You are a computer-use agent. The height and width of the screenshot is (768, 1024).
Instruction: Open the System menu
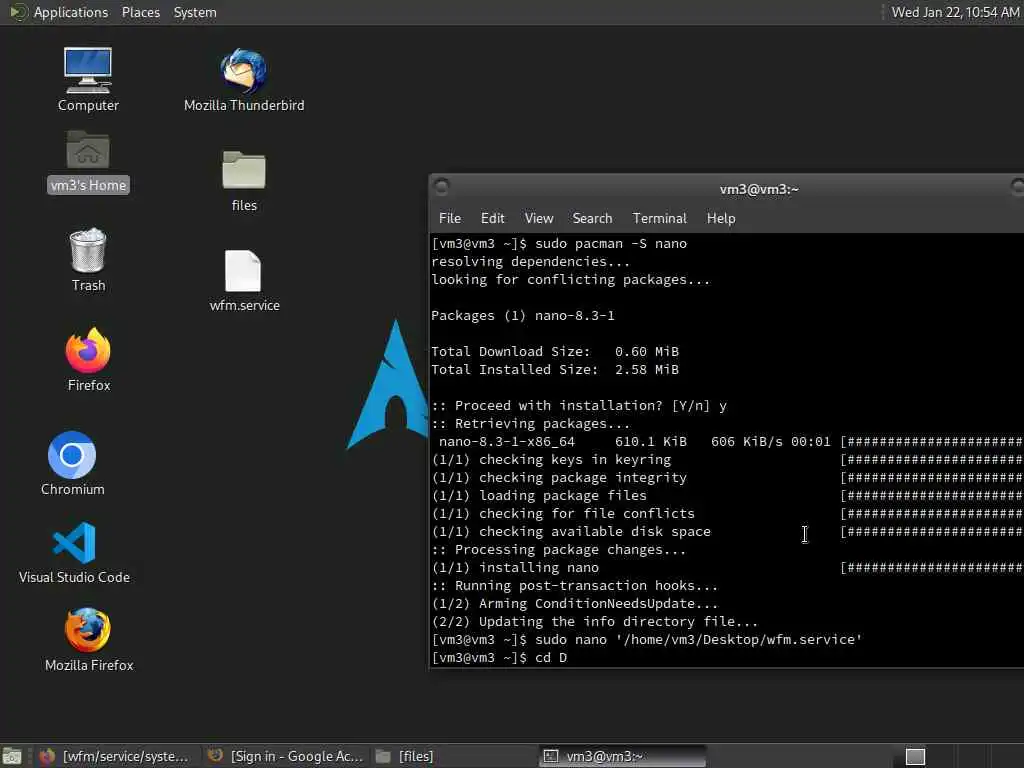point(195,12)
